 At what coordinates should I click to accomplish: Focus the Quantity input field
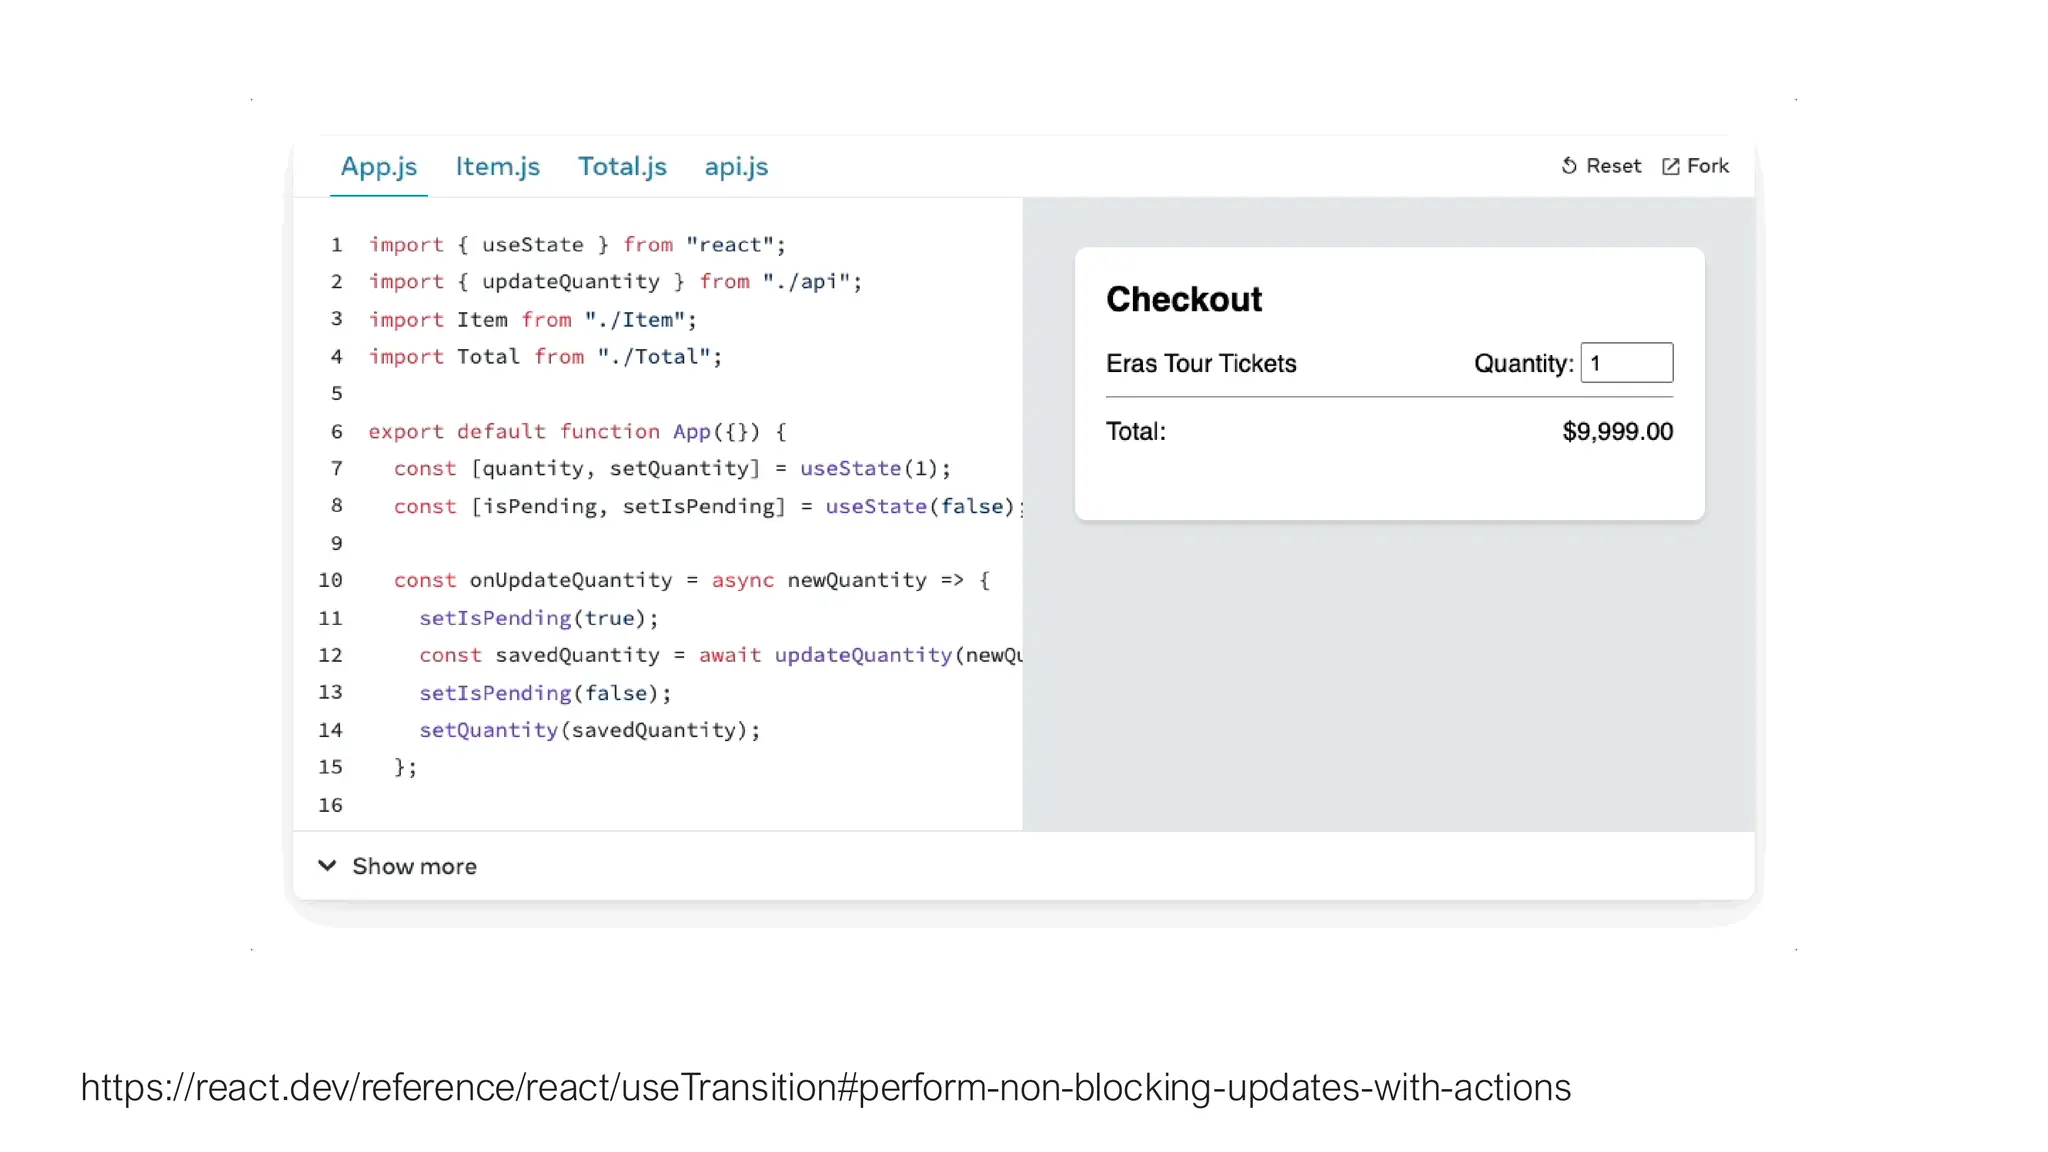pos(1626,363)
